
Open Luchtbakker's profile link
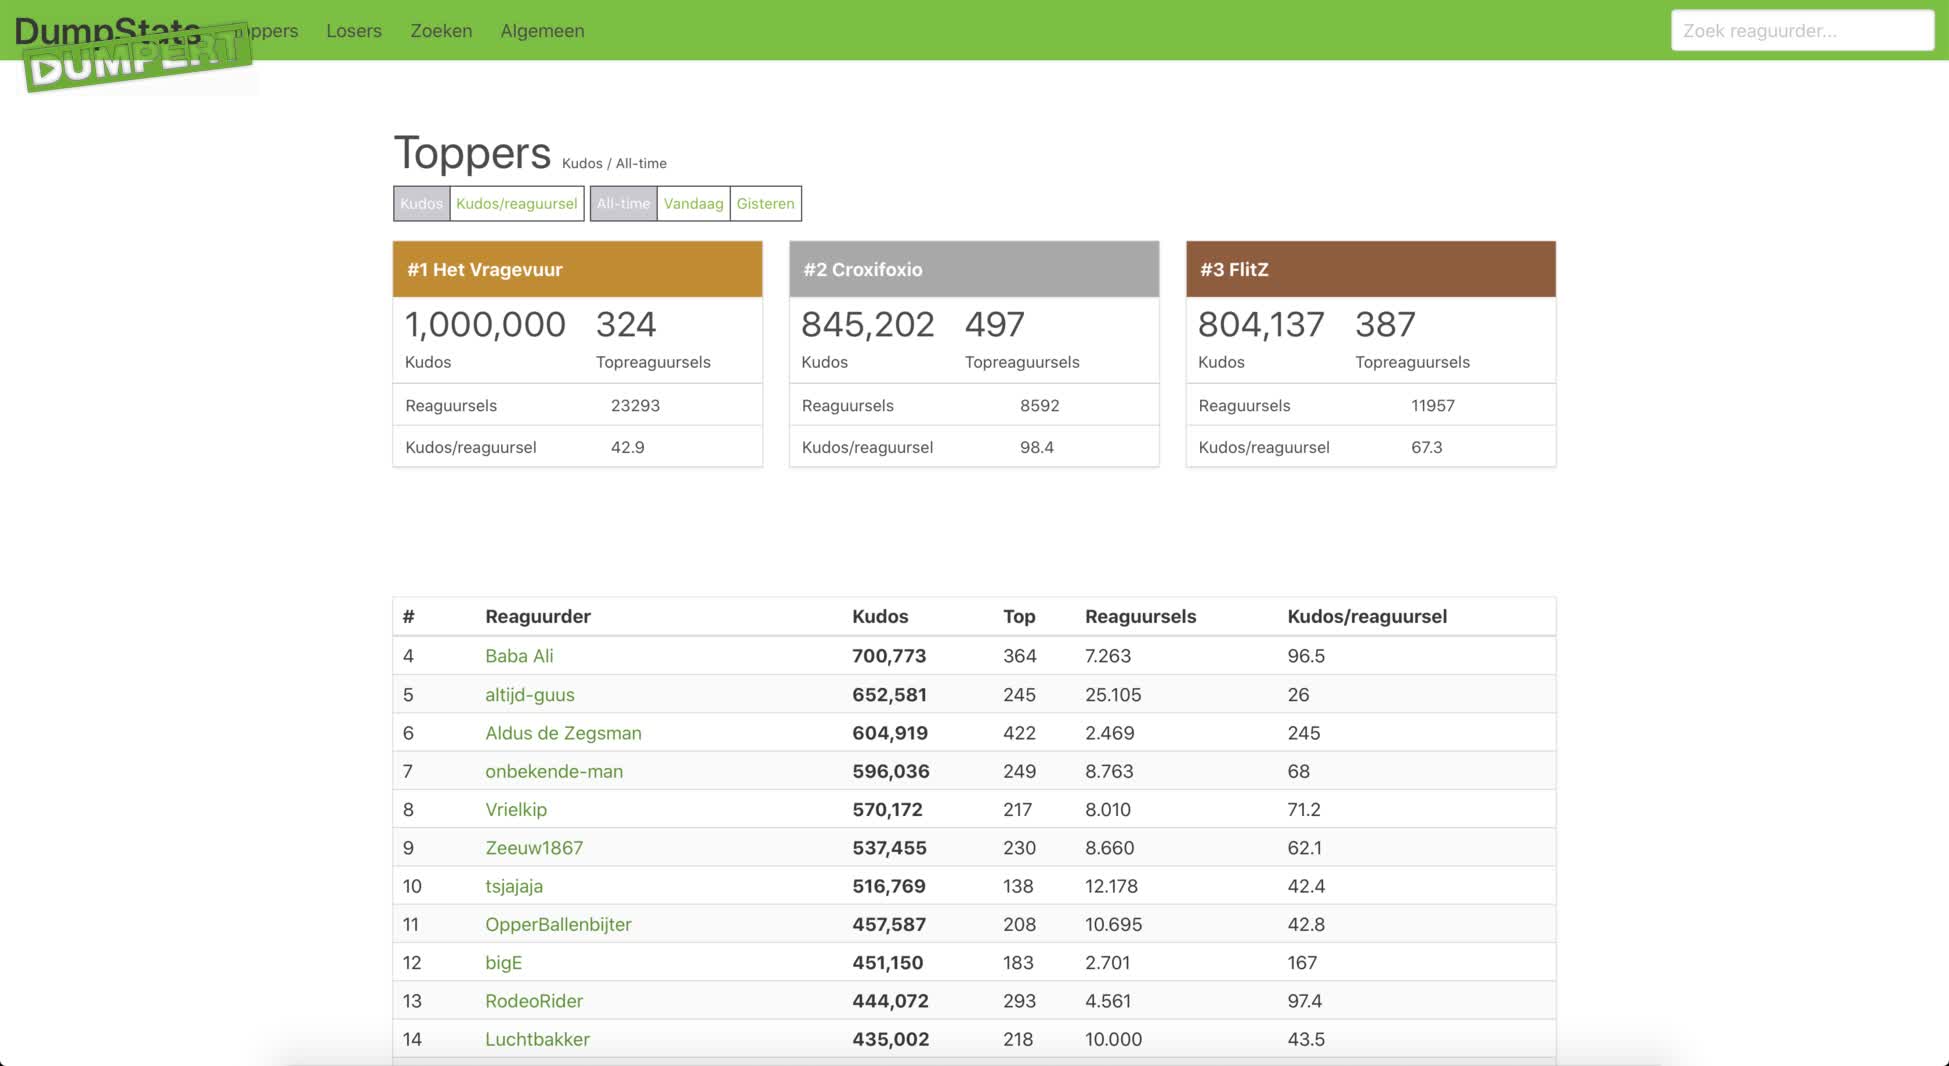point(537,1040)
